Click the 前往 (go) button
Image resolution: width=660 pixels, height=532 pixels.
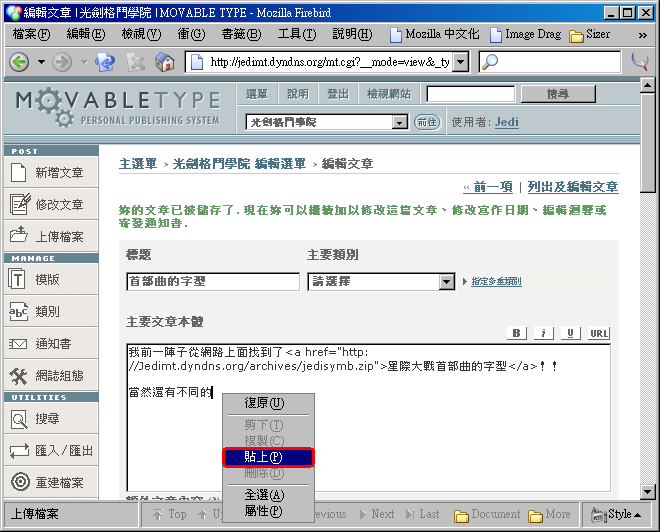coord(427,122)
